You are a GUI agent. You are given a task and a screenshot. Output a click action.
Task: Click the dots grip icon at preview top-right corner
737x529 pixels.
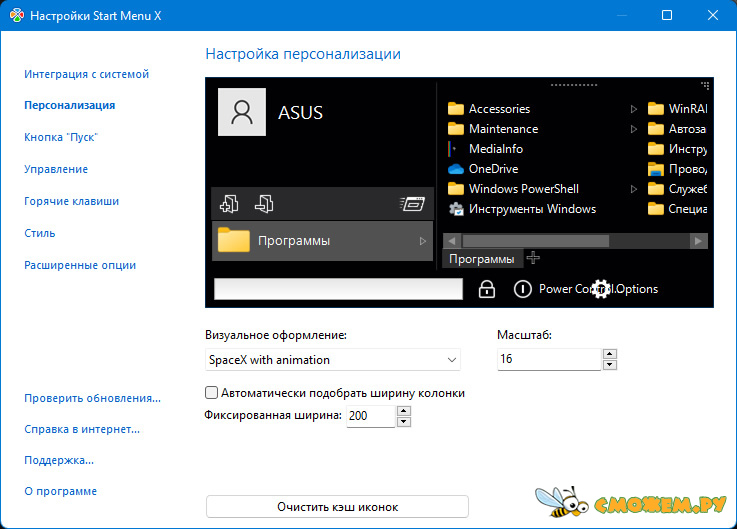(x=705, y=85)
